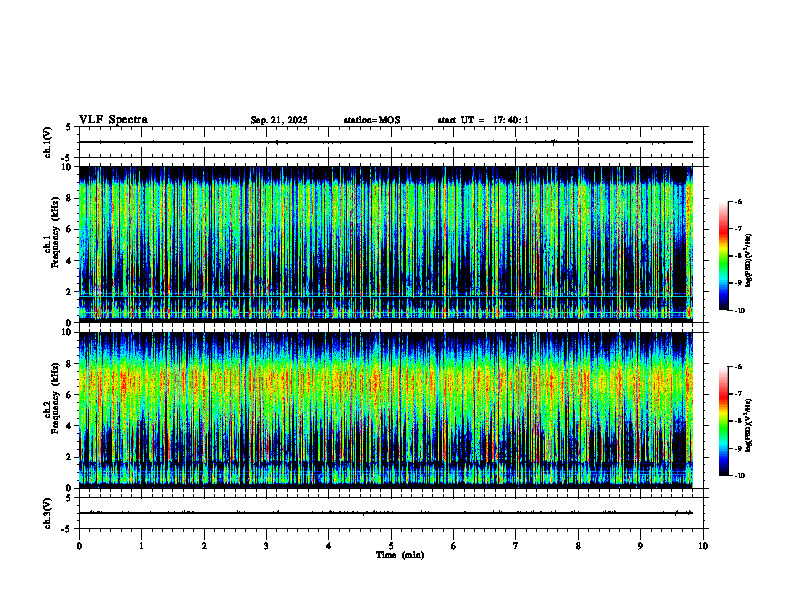The height and width of the screenshot is (612, 792).
Task: Click the ch.2 spectrogram color scale bar
Action: click(x=723, y=421)
